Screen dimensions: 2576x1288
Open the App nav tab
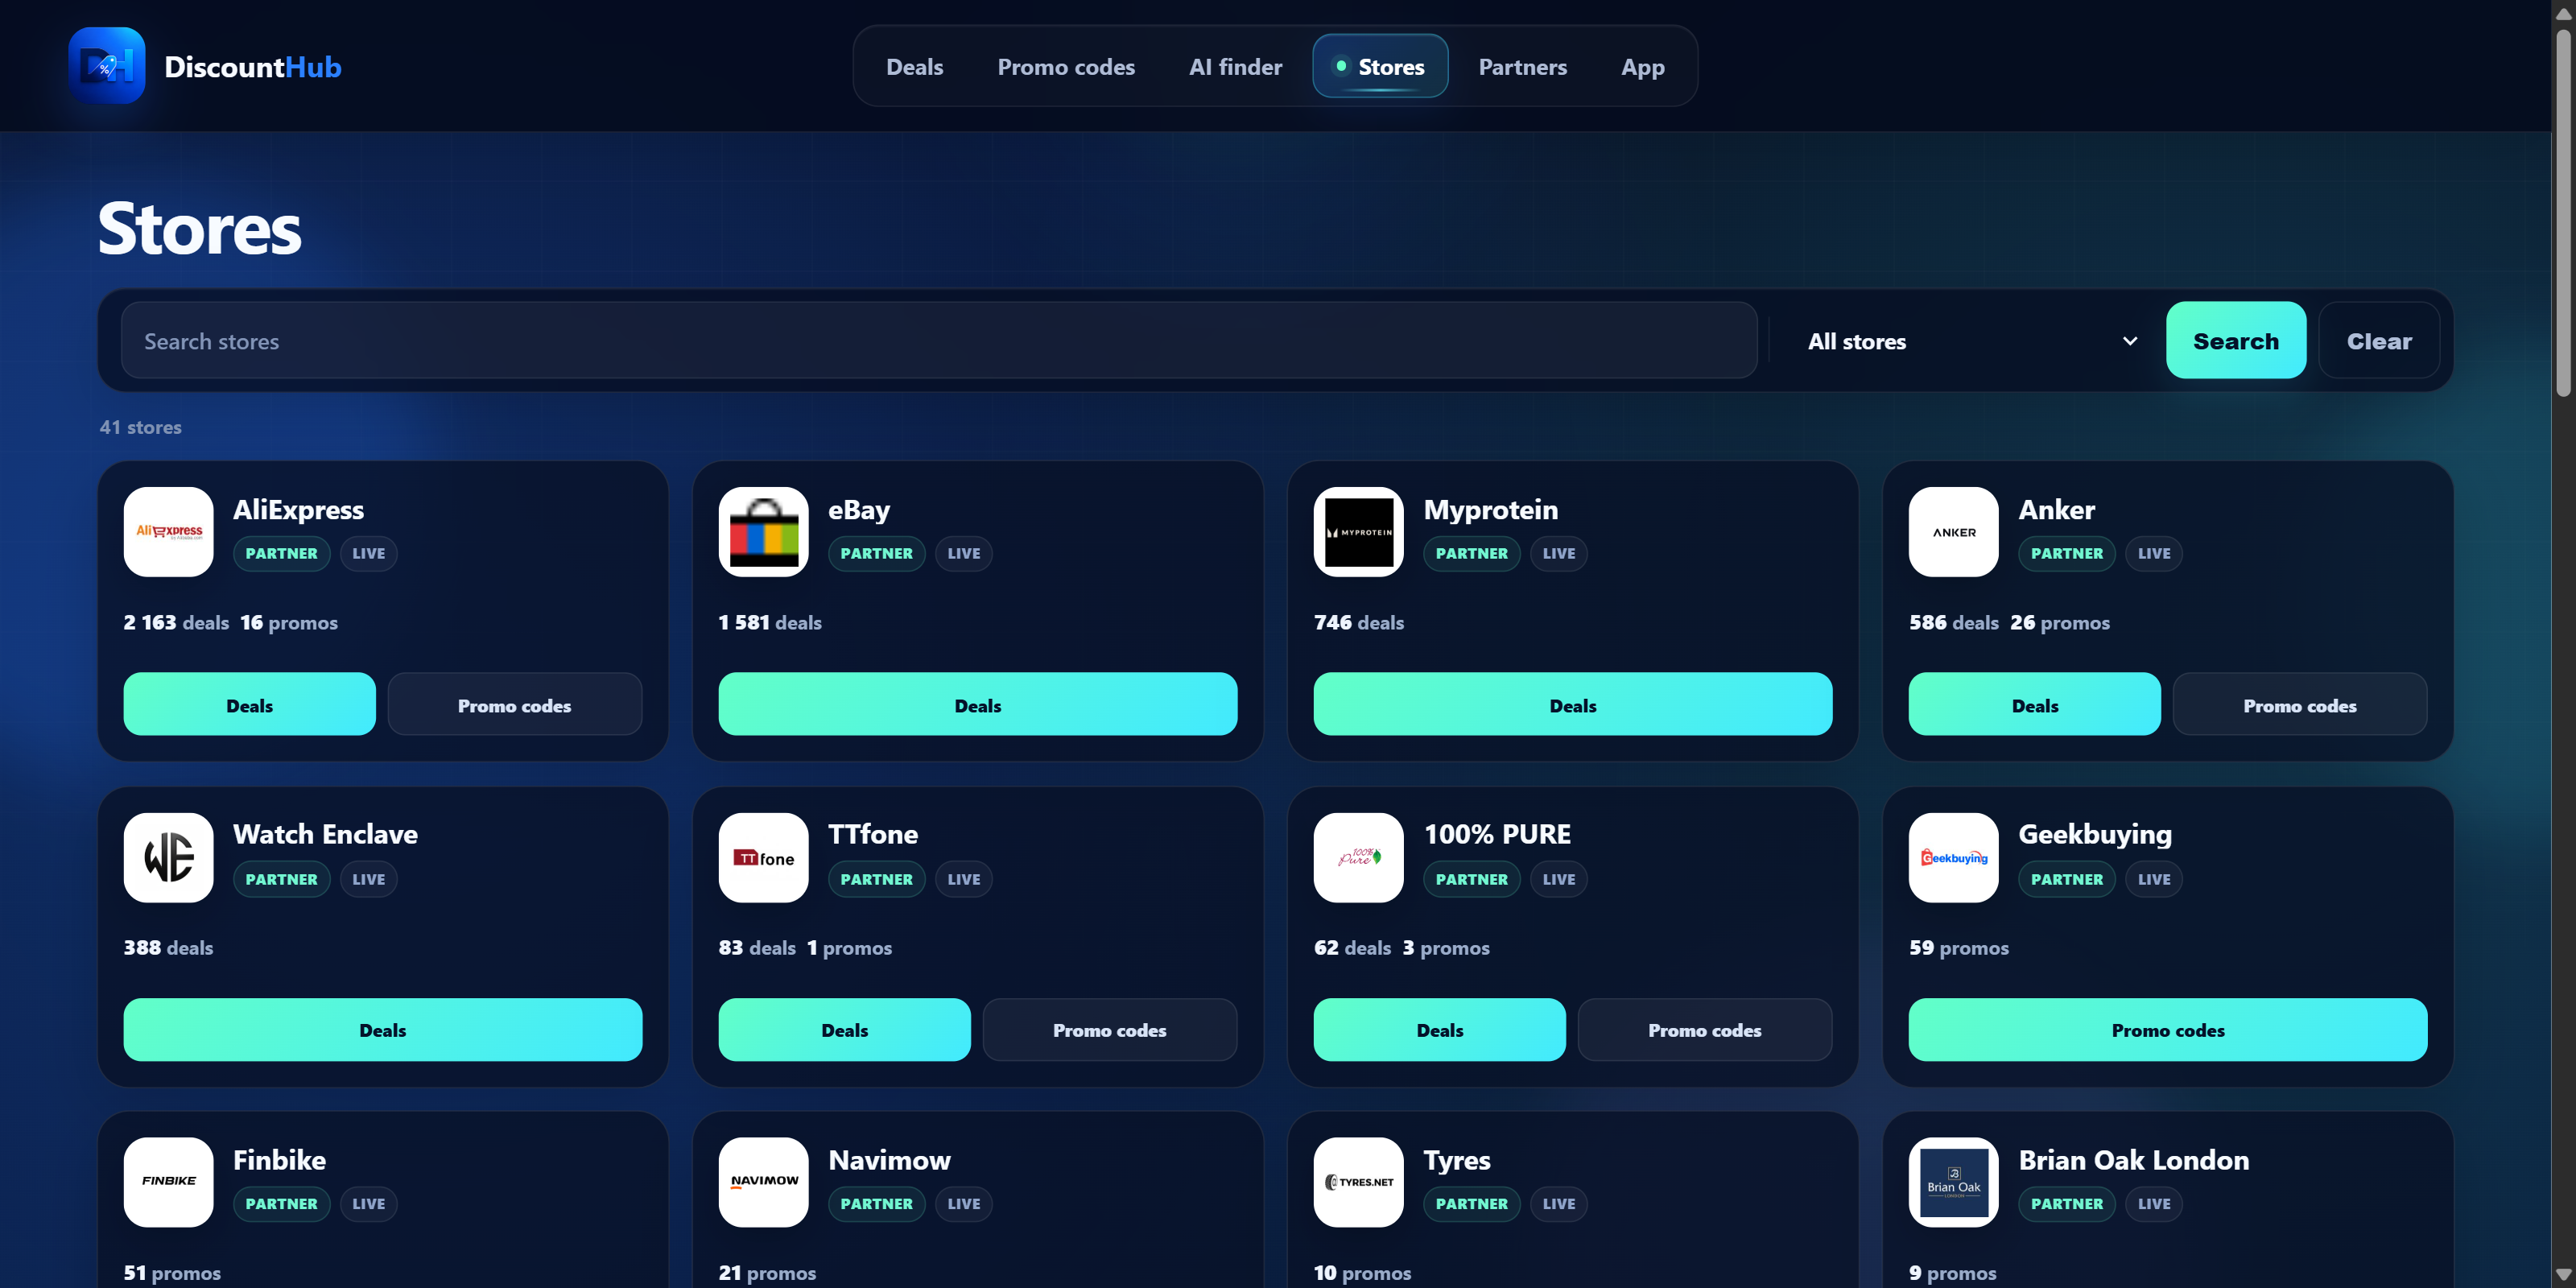tap(1642, 67)
